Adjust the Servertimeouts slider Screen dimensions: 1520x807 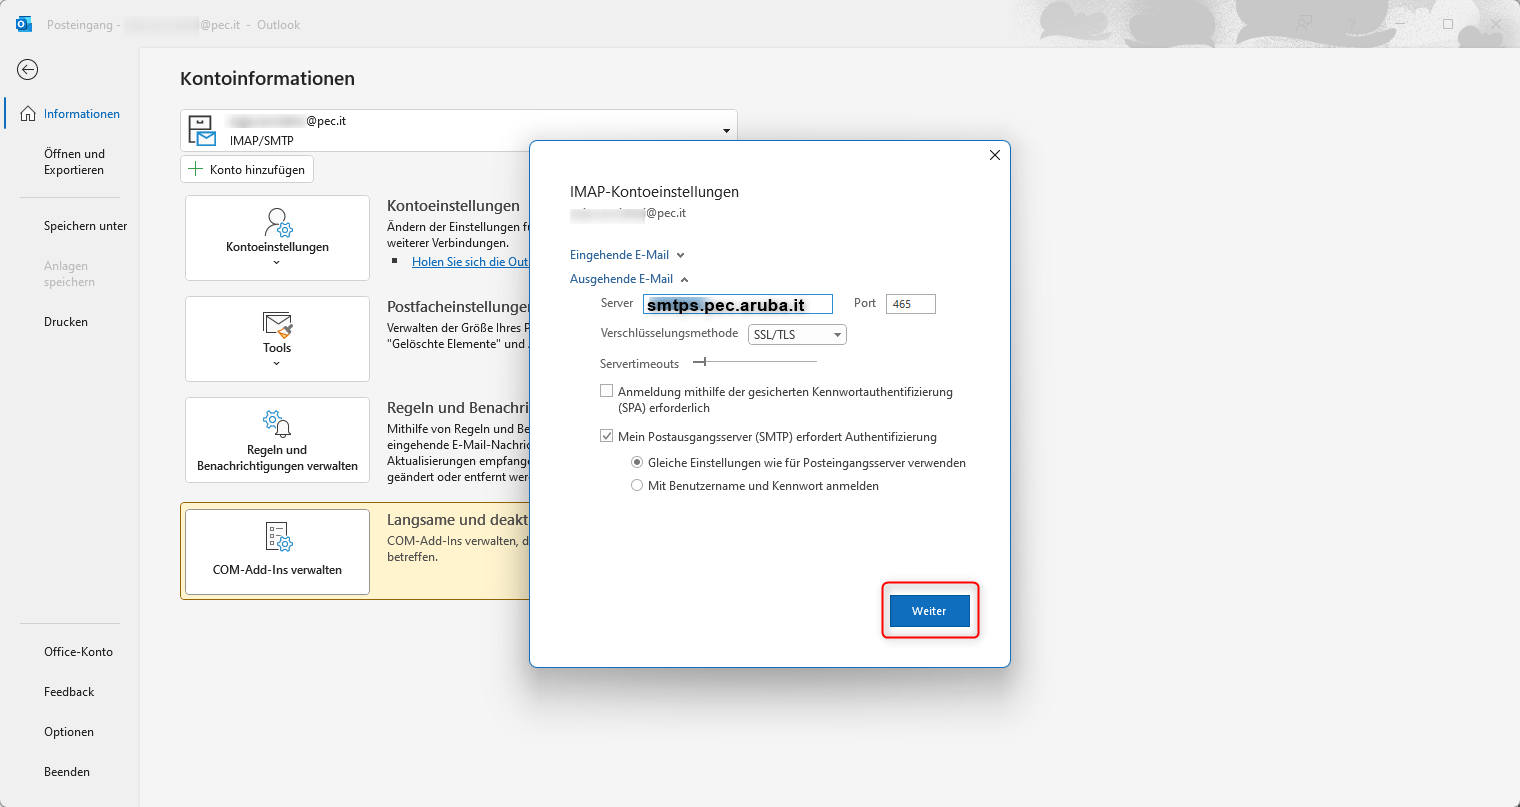[x=704, y=362]
